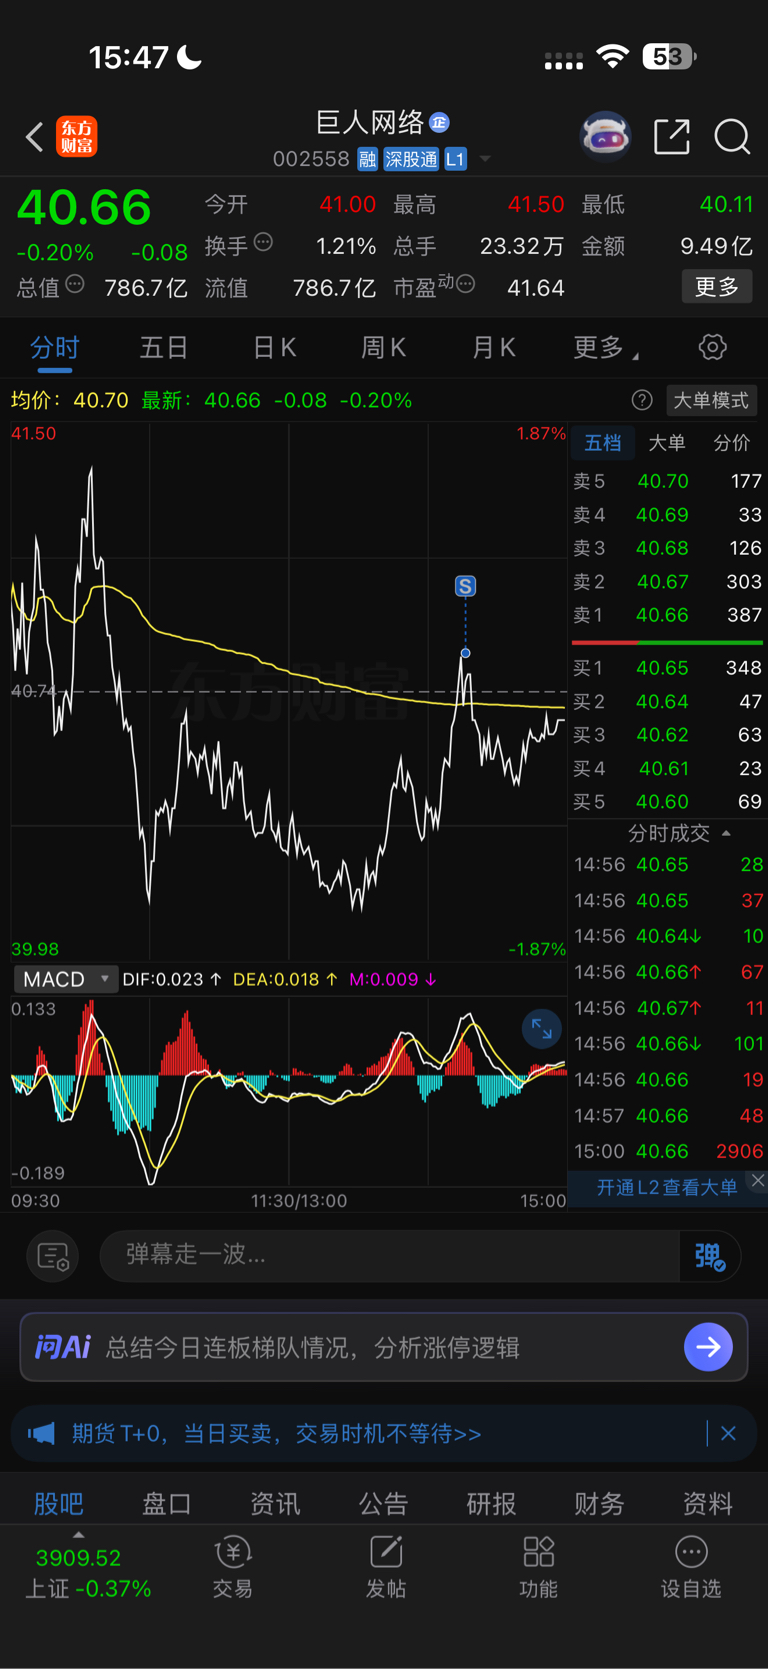Tap the 换手 info circle icon
This screenshot has height=1669, width=768.
coord(263,241)
